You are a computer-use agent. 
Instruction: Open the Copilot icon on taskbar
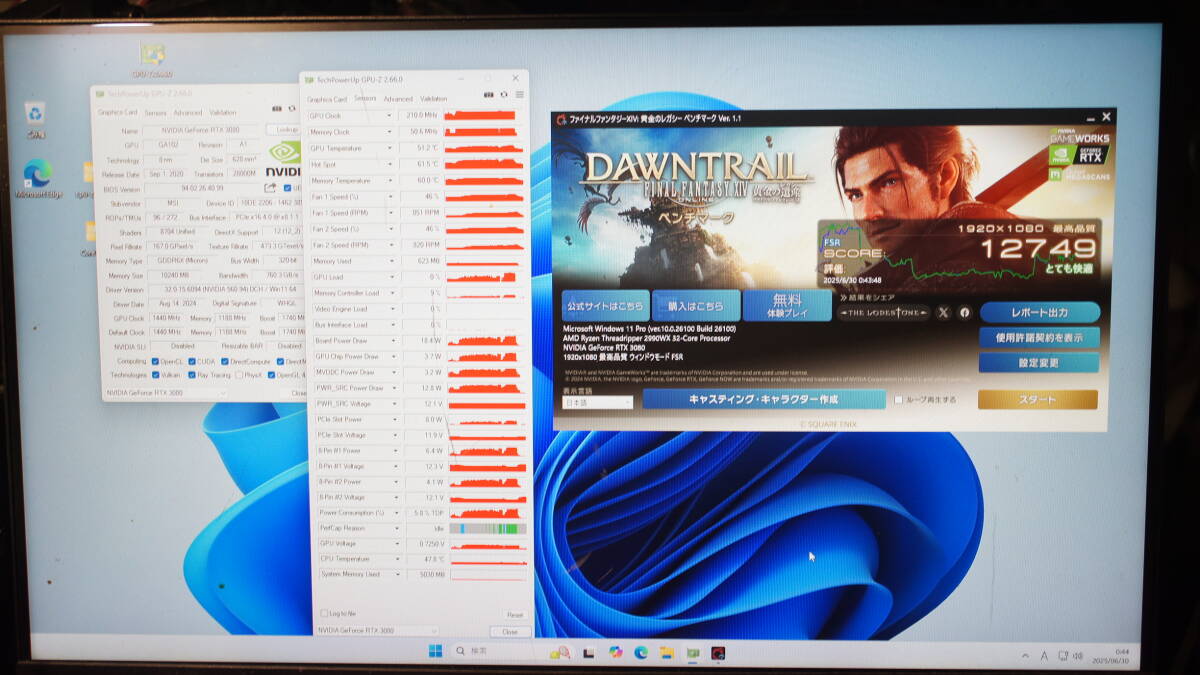pyautogui.click(x=615, y=652)
